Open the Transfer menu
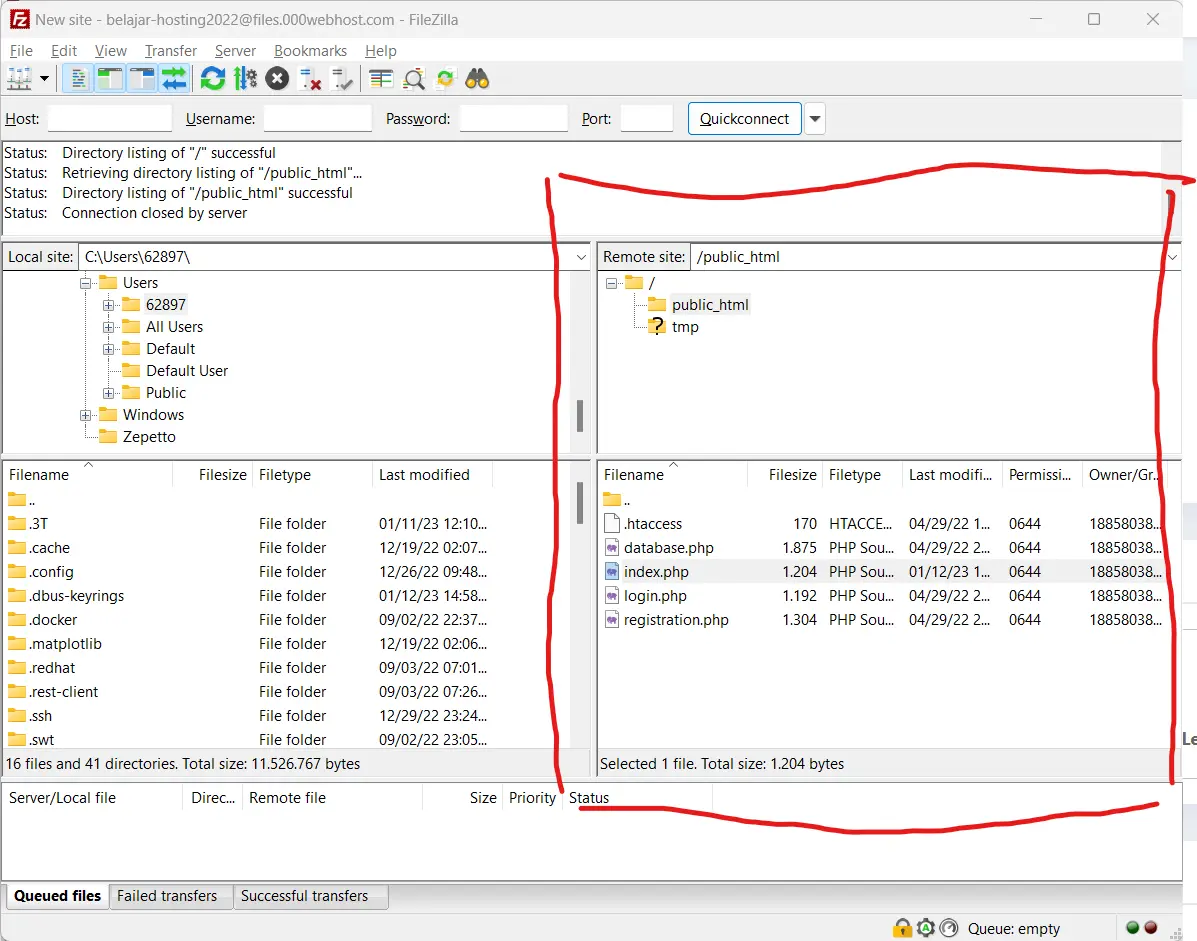This screenshot has height=941, width=1197. [x=170, y=50]
